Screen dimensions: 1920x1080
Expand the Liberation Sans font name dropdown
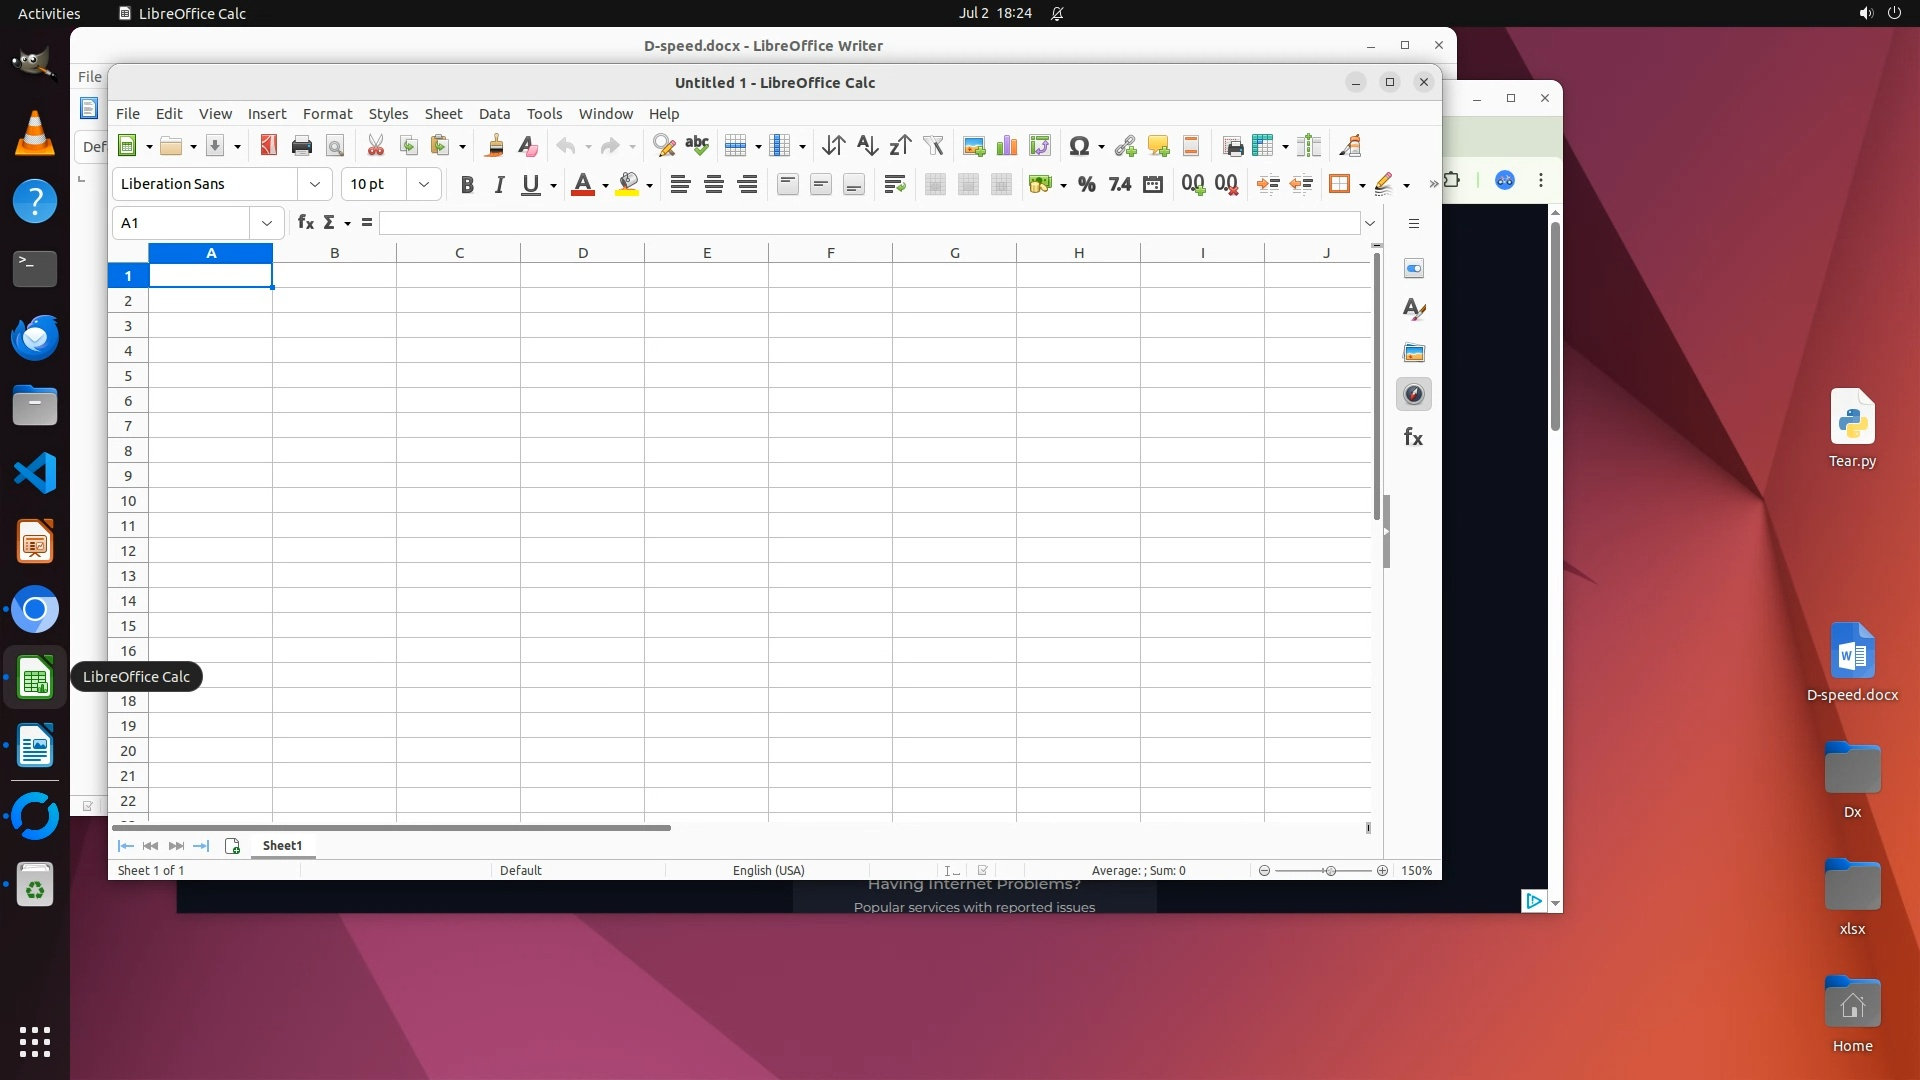pyautogui.click(x=314, y=184)
